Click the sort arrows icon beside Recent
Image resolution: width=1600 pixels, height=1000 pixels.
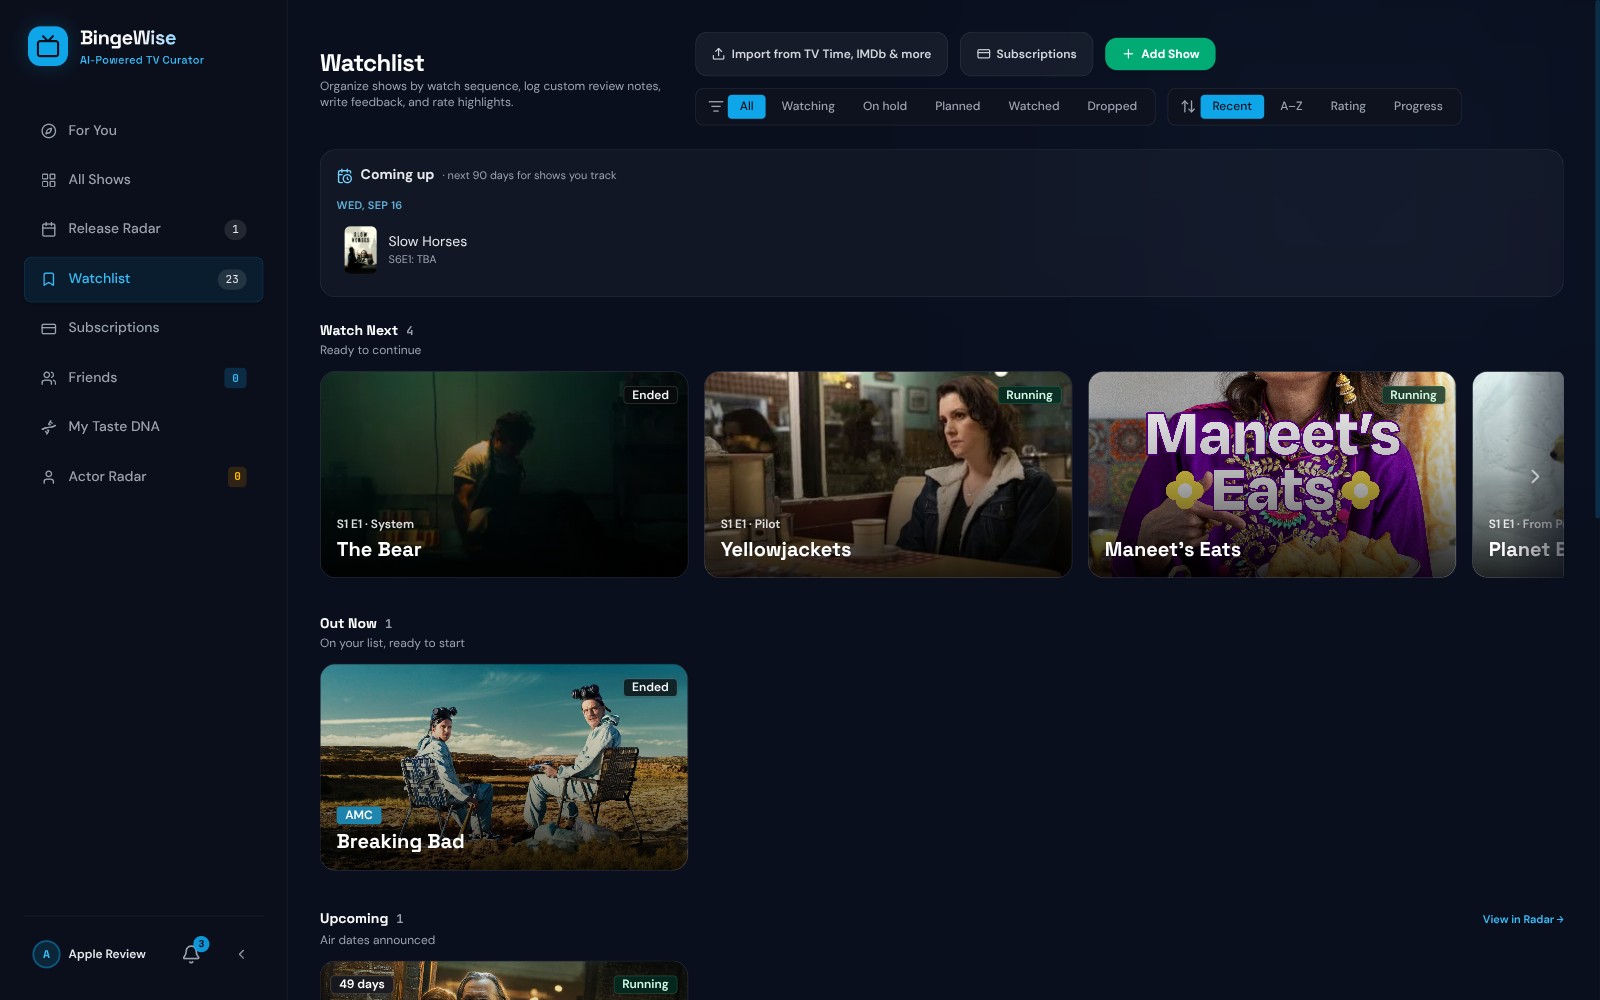pyautogui.click(x=1188, y=106)
